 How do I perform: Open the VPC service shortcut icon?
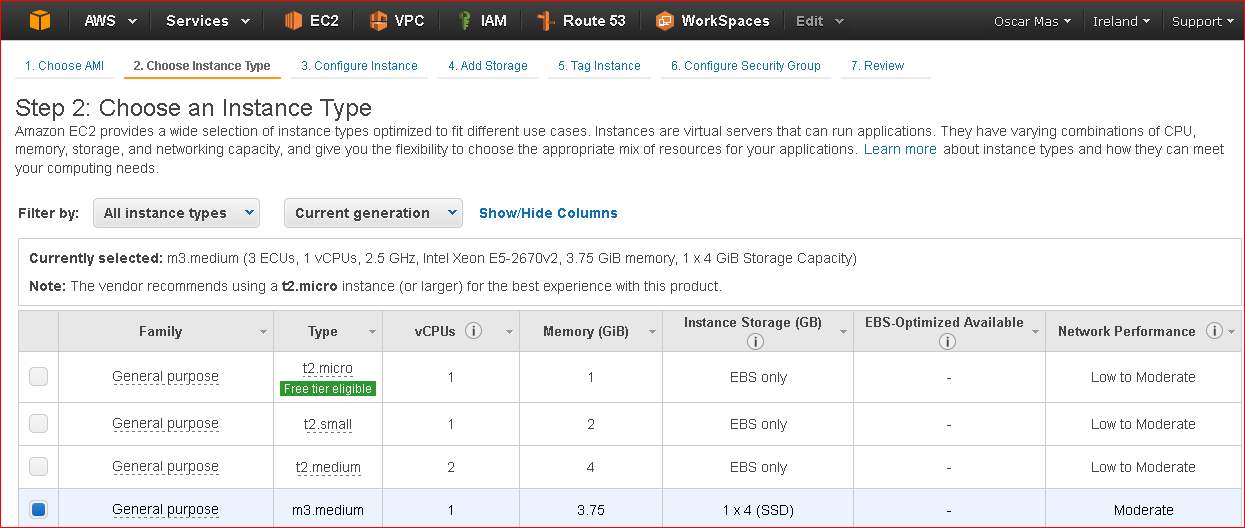(378, 20)
